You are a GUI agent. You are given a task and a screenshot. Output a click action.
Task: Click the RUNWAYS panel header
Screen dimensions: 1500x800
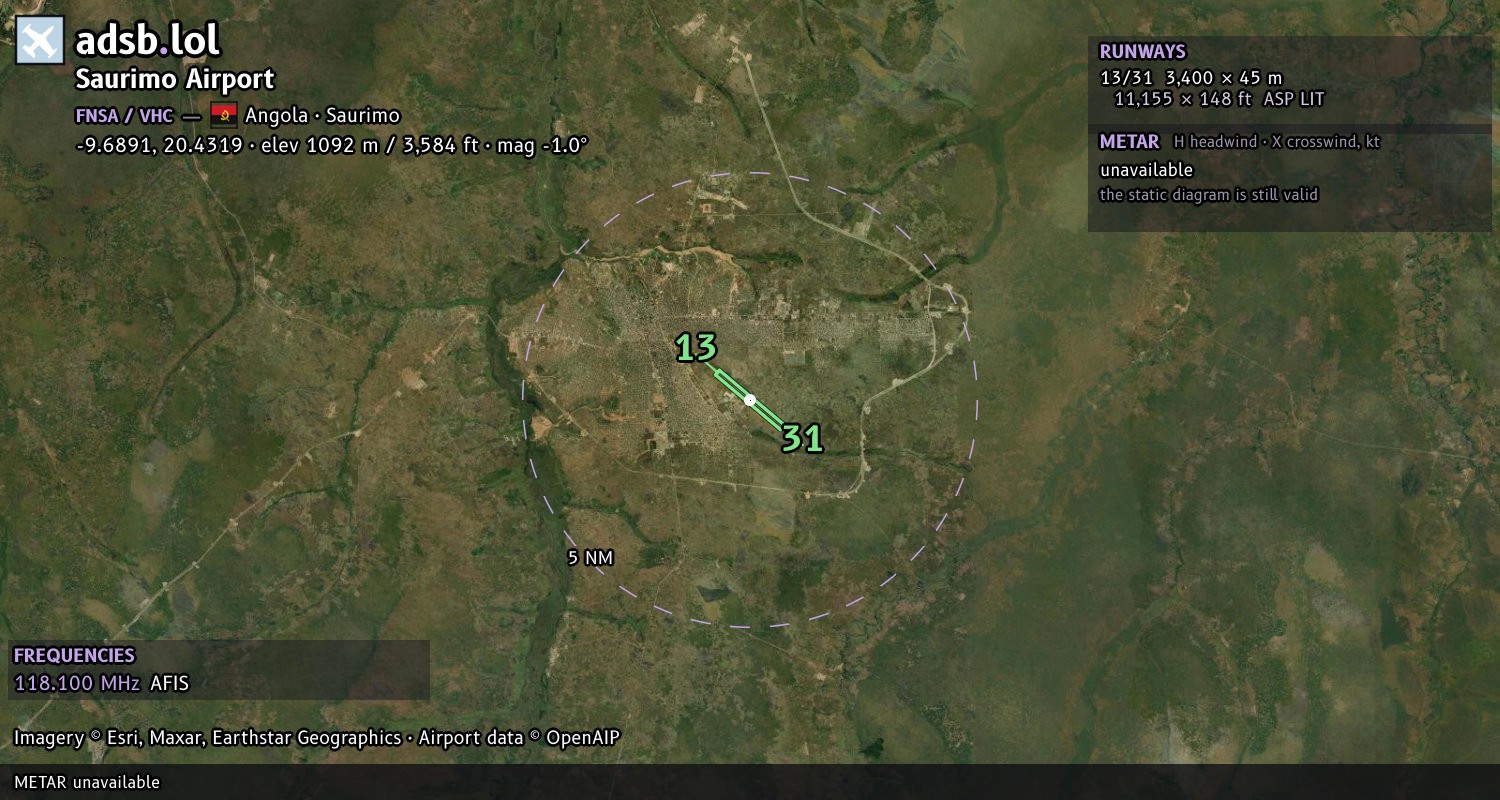(x=1142, y=52)
